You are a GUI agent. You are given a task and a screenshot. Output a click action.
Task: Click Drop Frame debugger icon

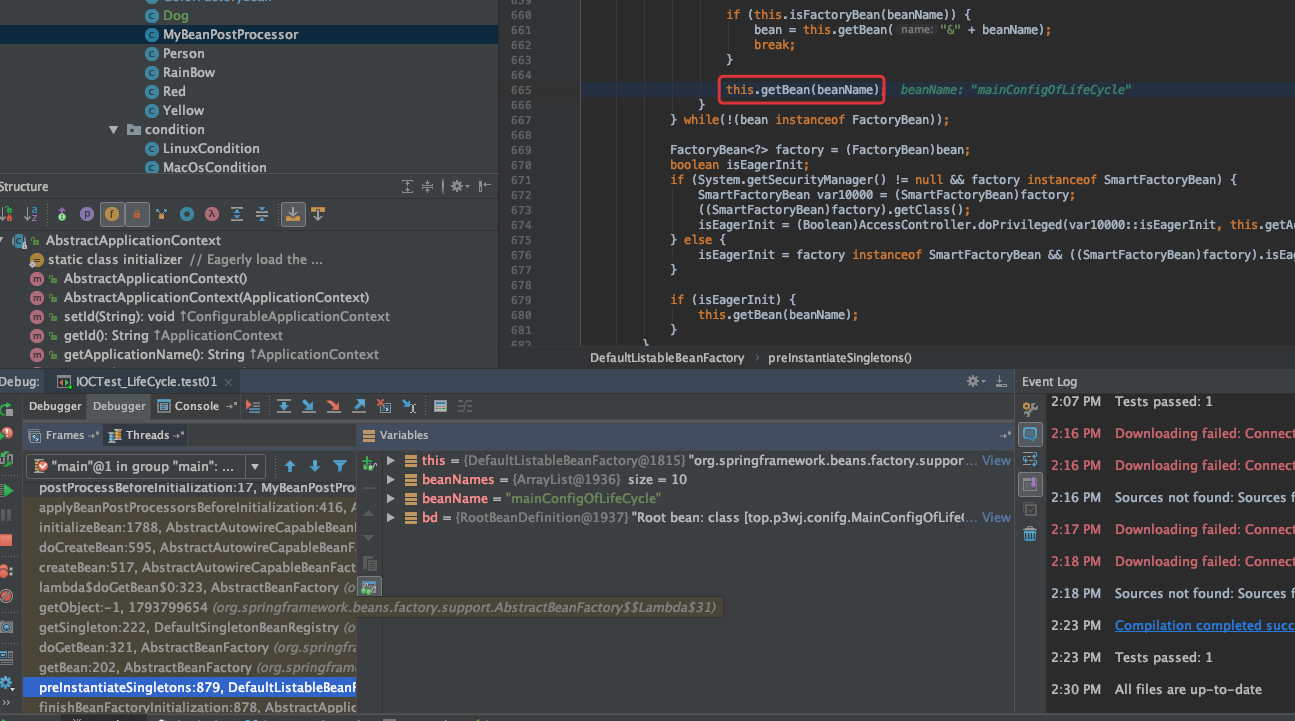point(384,406)
